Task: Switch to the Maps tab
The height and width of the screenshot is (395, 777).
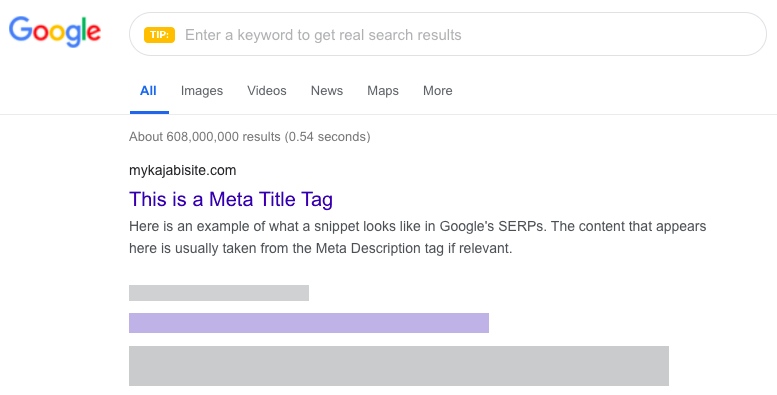Action: (x=383, y=91)
